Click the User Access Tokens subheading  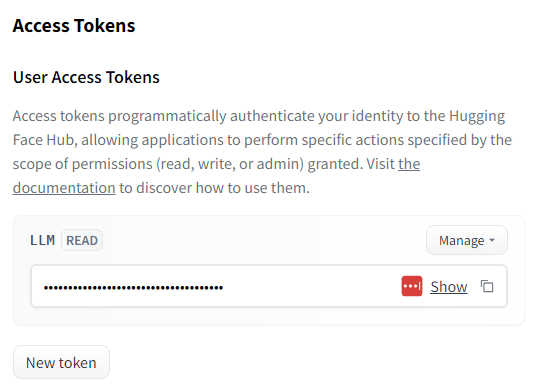[x=86, y=77]
